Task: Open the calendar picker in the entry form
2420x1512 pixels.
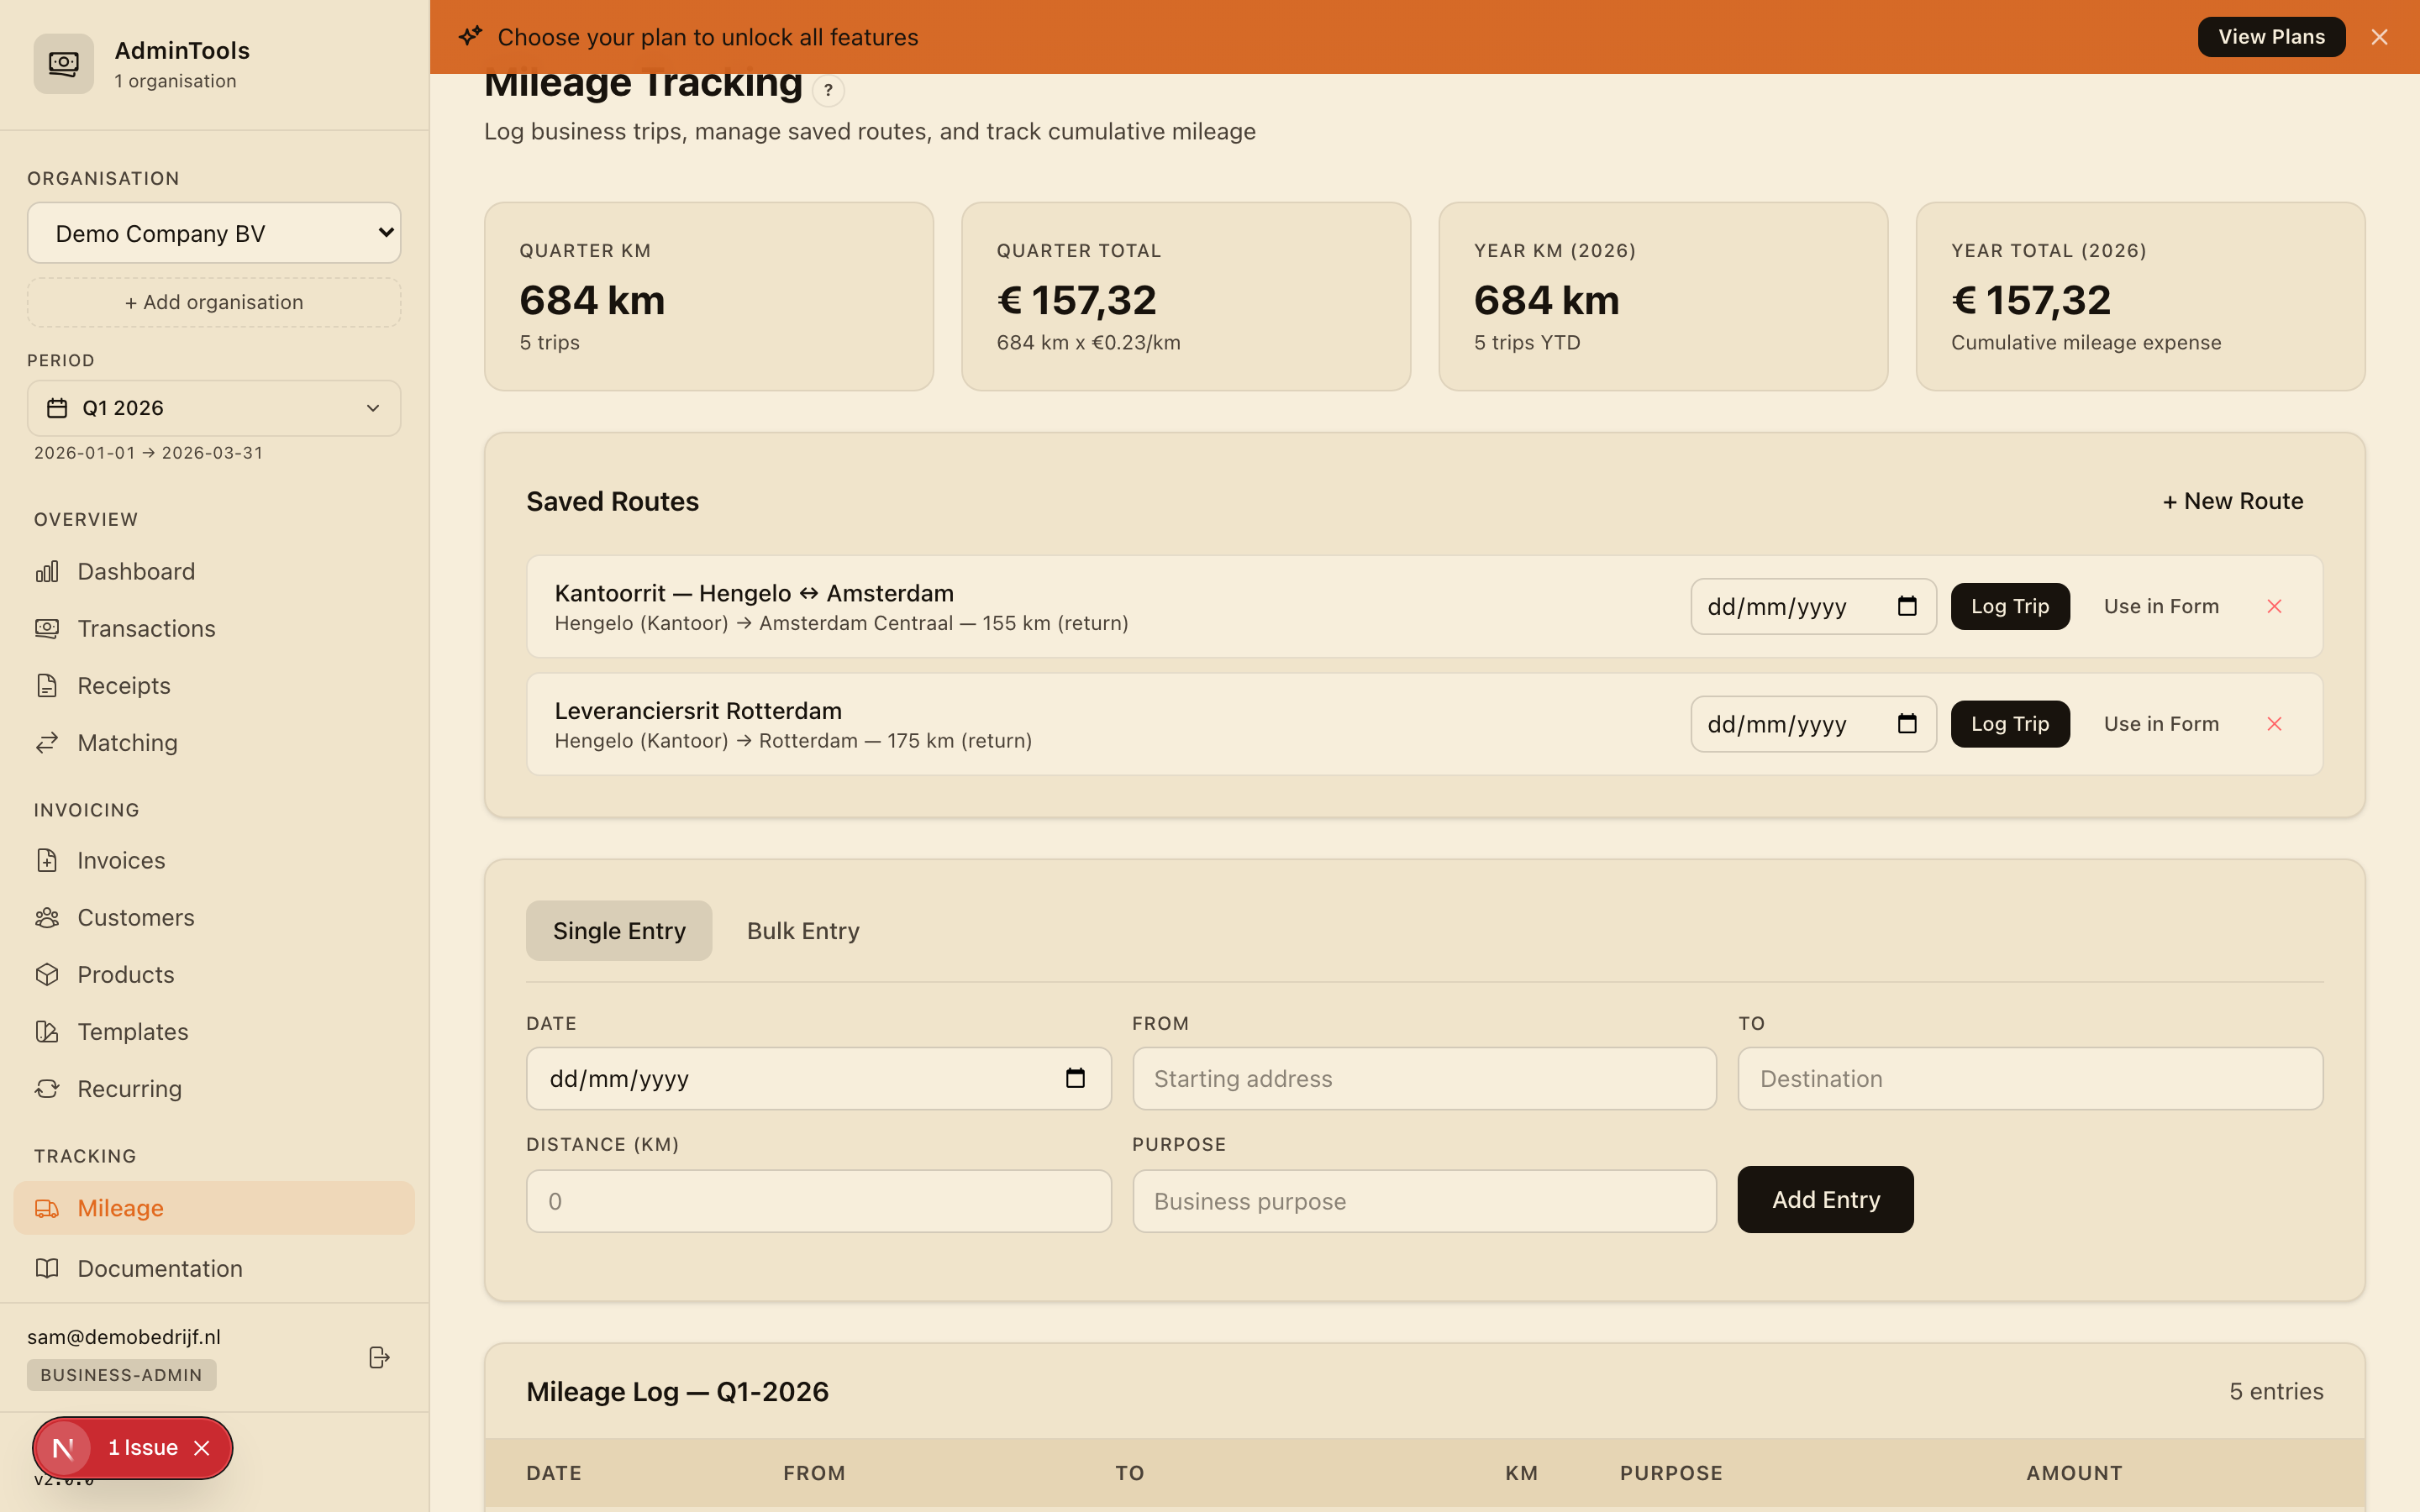Action: coord(1075,1078)
